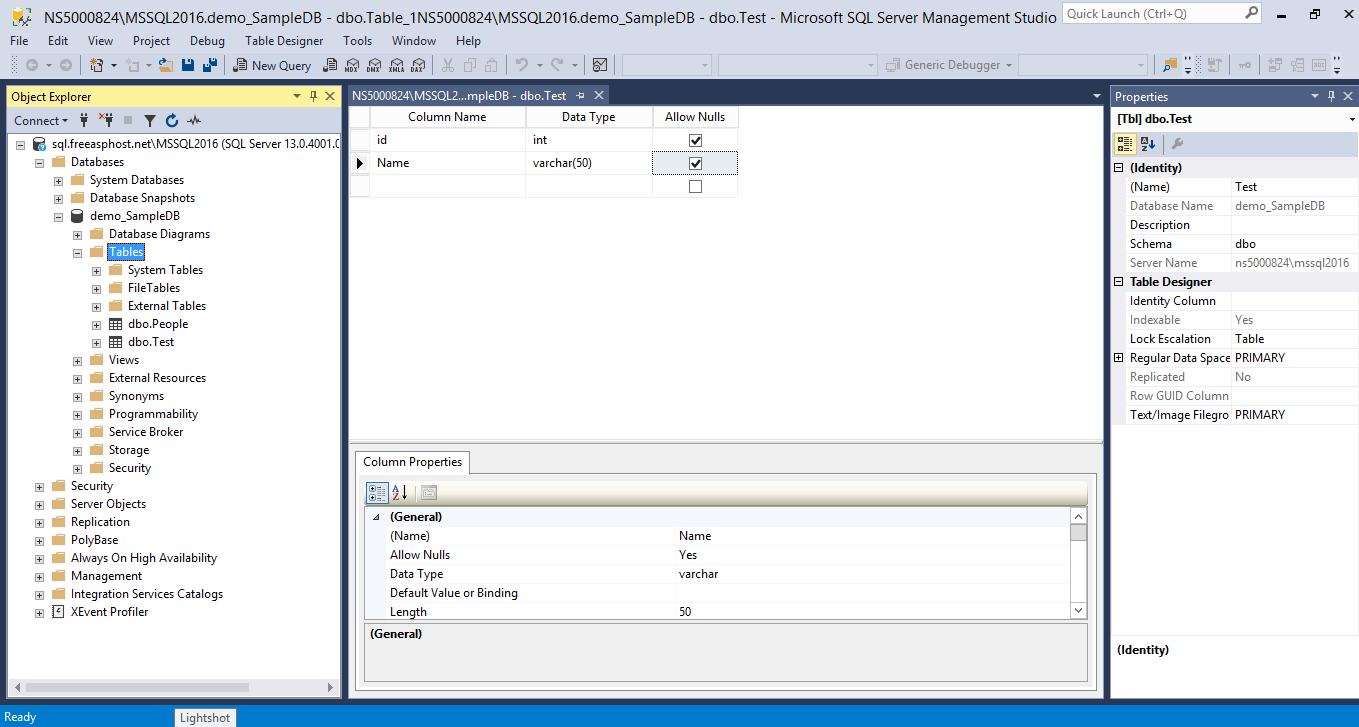Screen dimensions: 1359x727
Task: Collapse the Table Designer section in Properties
Action: click(1119, 282)
